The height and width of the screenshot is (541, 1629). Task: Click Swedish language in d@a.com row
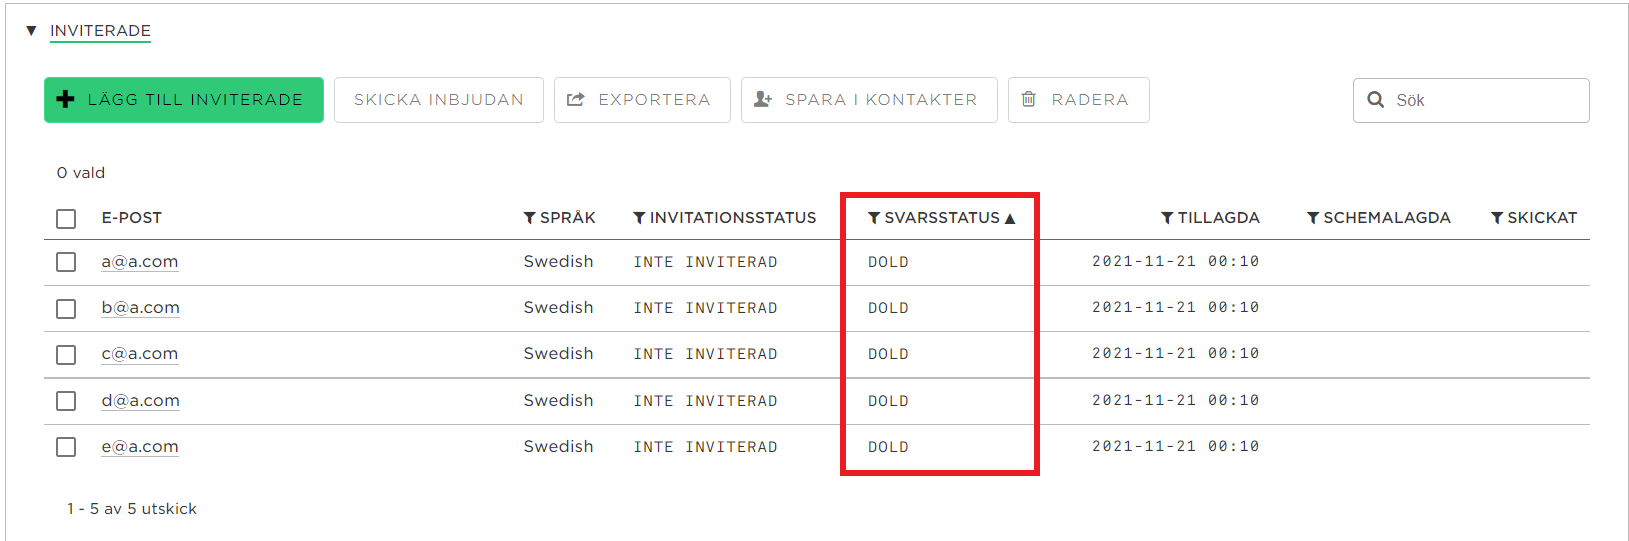coord(558,400)
